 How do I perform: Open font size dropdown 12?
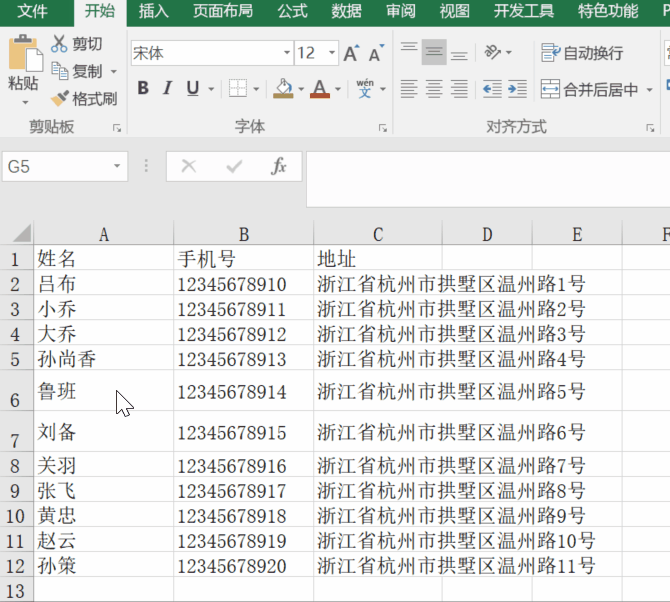tap(332, 53)
